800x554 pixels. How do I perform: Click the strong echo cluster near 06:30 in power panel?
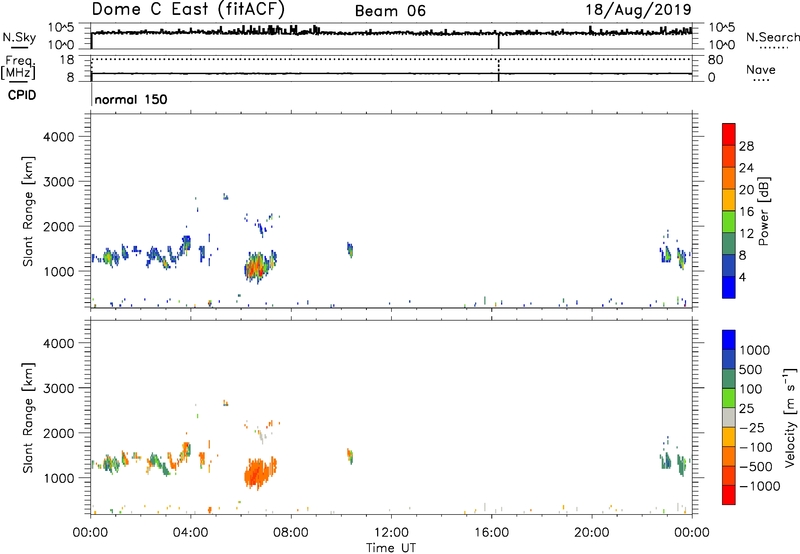tap(259, 266)
